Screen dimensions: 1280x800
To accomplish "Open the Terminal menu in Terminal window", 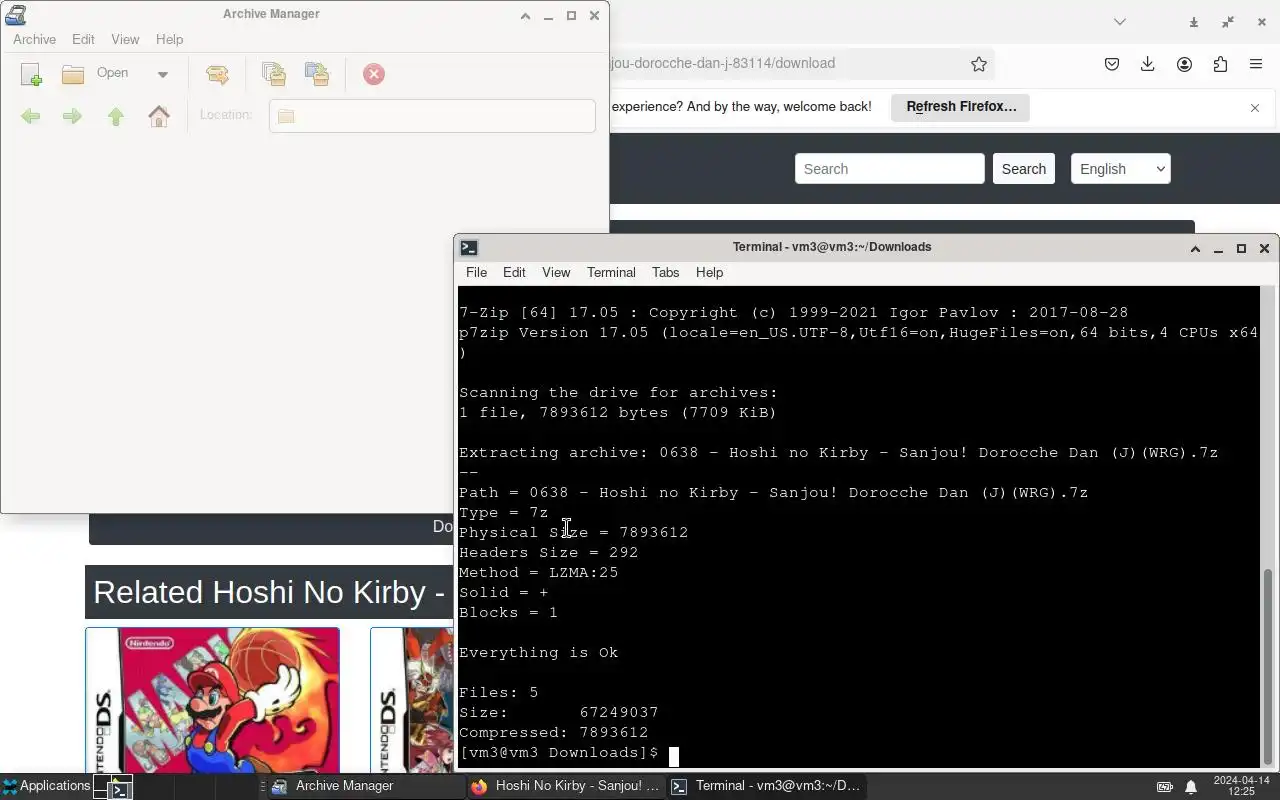I will pyautogui.click(x=611, y=272).
